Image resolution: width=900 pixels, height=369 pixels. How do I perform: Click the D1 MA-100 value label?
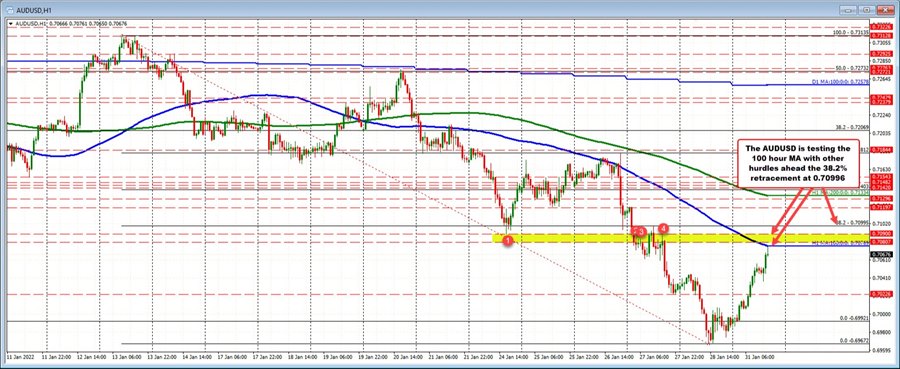pos(840,82)
